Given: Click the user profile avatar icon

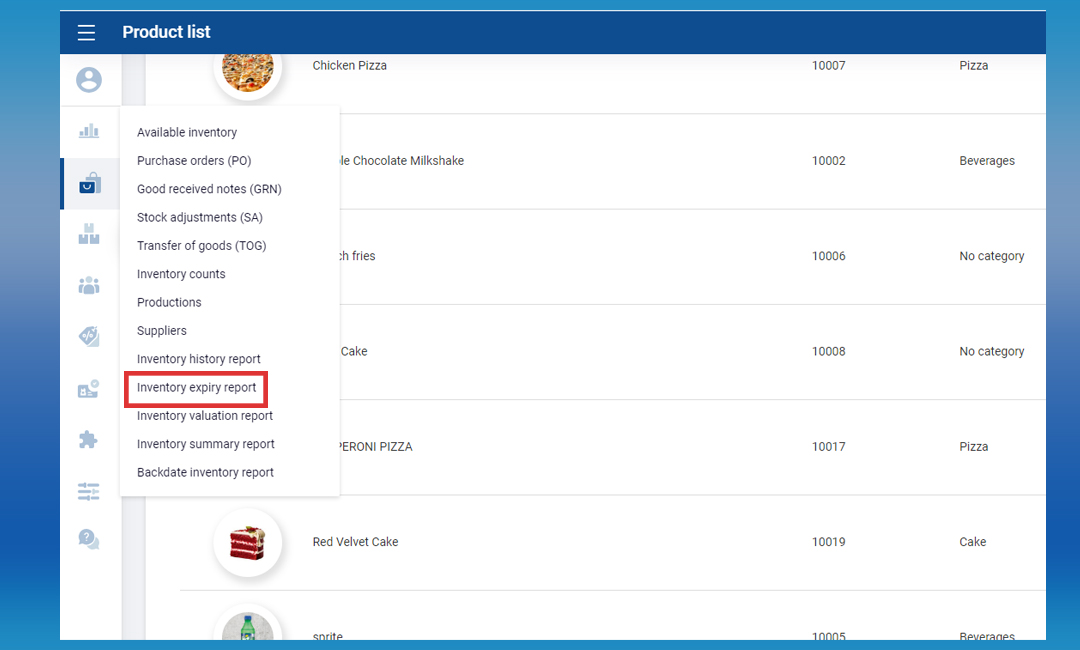Looking at the screenshot, I should click(x=89, y=80).
